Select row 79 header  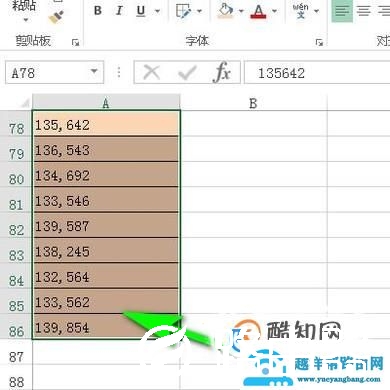pos(16,149)
